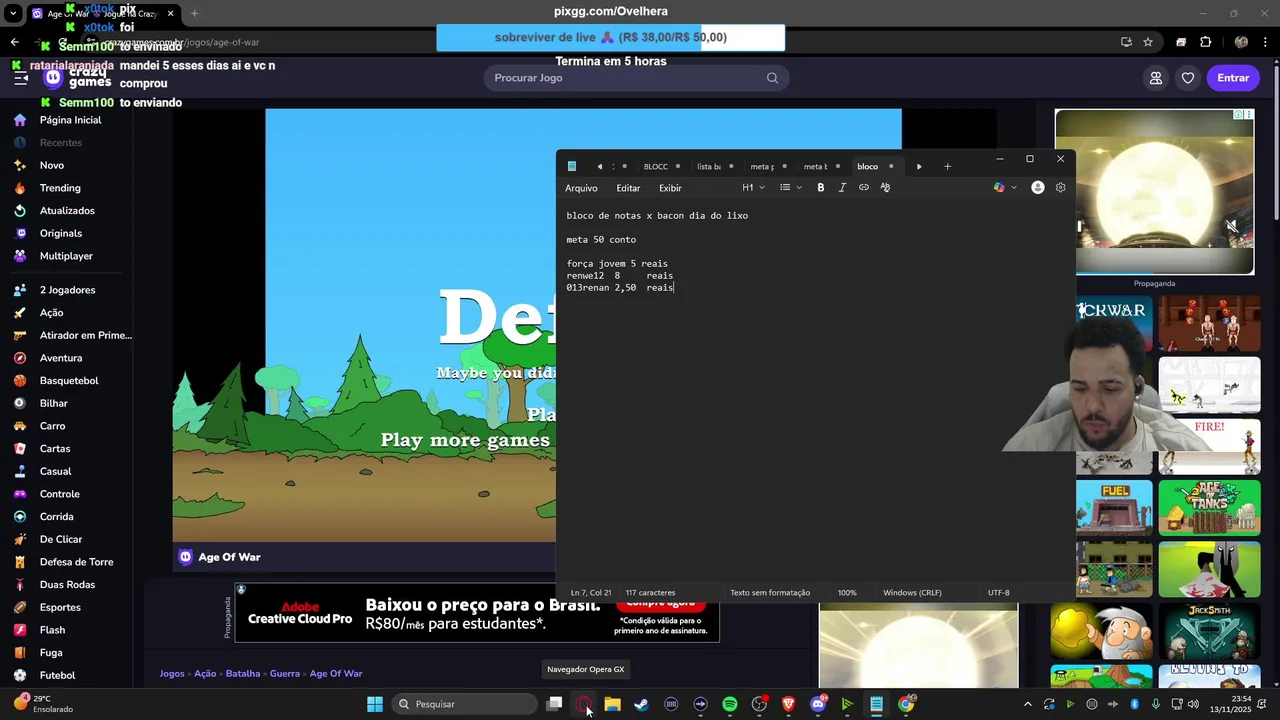Open Atualizados category in sidebar

67,211
